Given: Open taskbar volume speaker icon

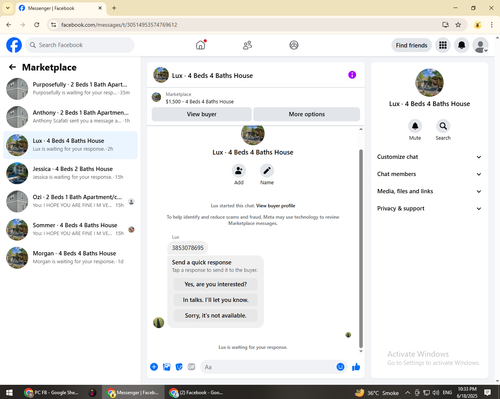Looking at the screenshot, I should click(x=436, y=393).
